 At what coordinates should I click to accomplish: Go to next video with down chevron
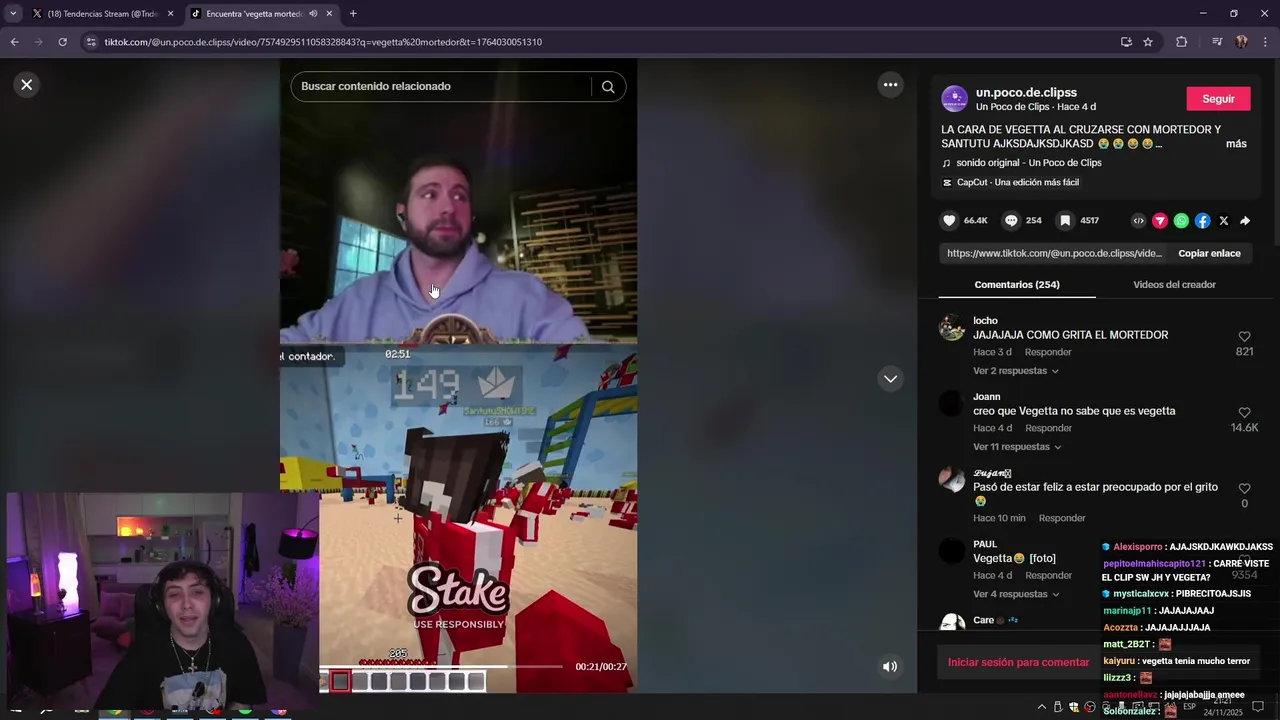890,379
